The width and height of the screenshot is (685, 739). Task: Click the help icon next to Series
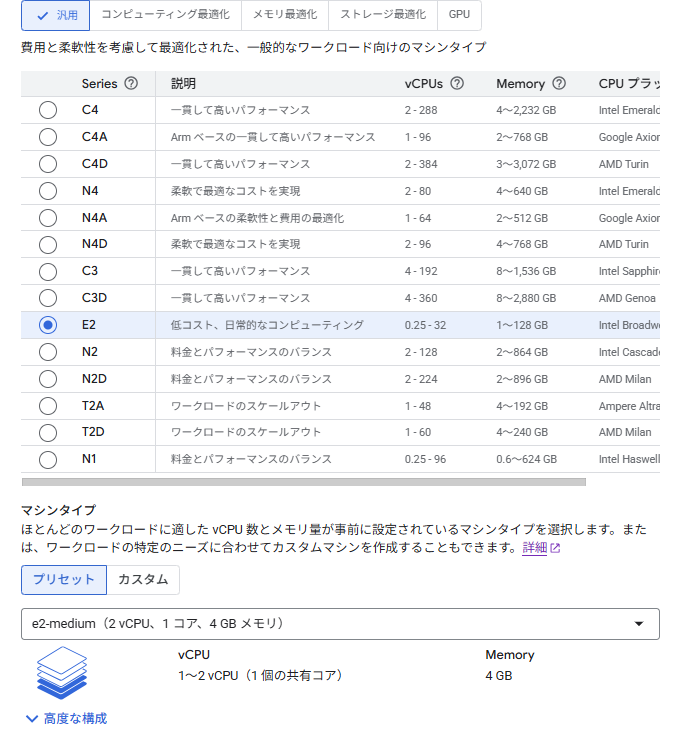coord(131,84)
